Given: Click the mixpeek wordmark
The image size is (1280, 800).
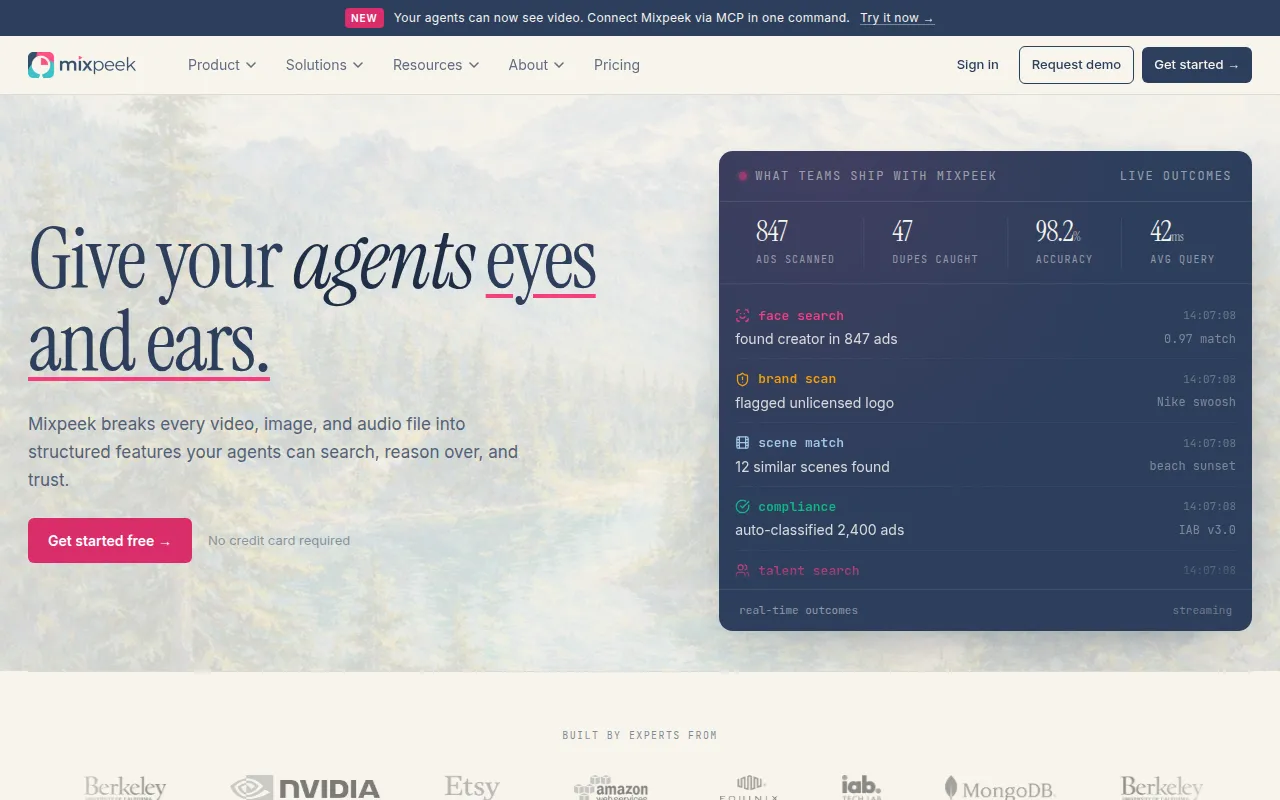Looking at the screenshot, I should pyautogui.click(x=98, y=65).
